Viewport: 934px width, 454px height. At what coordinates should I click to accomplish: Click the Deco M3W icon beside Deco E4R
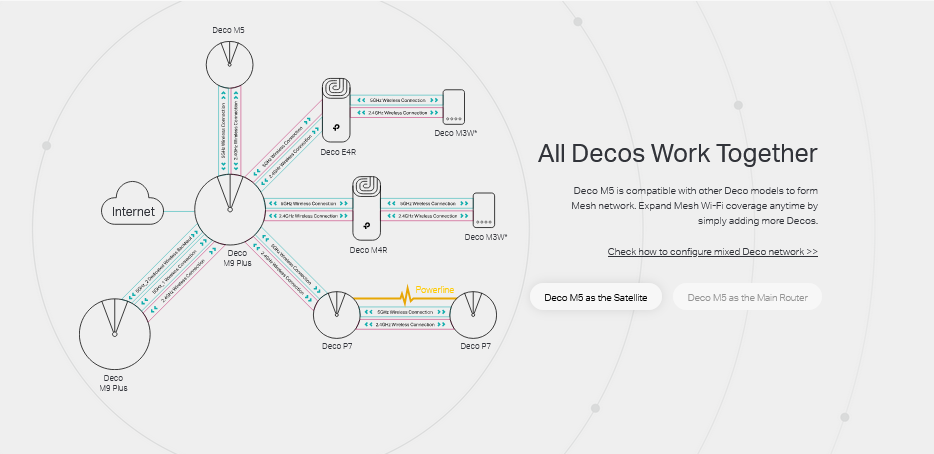tap(454, 107)
